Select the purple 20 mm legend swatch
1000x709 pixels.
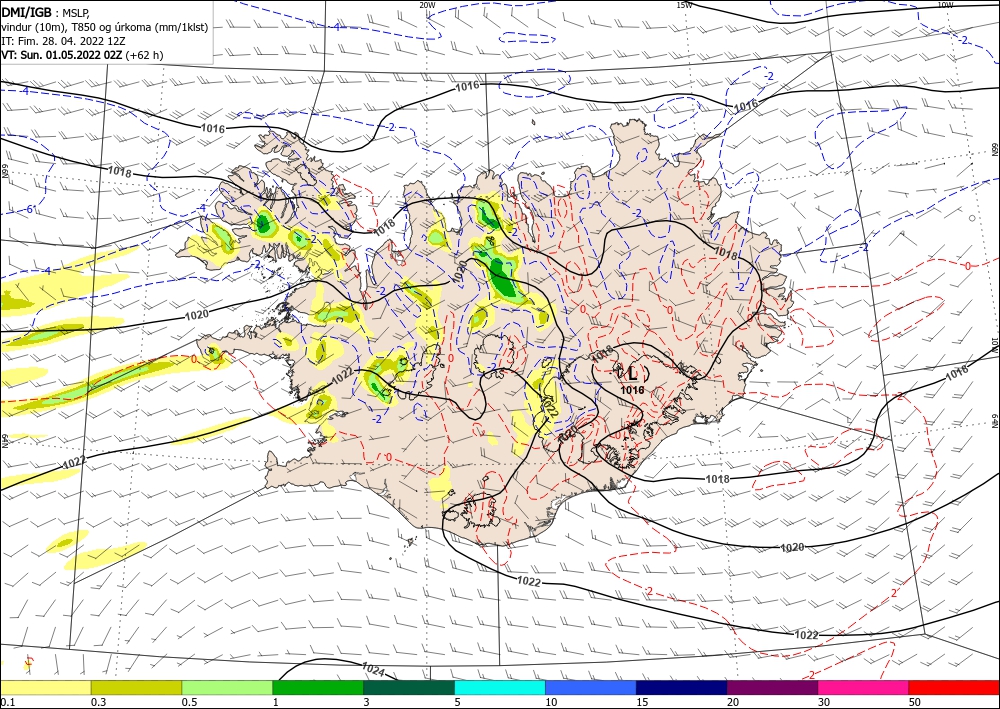pos(772,688)
